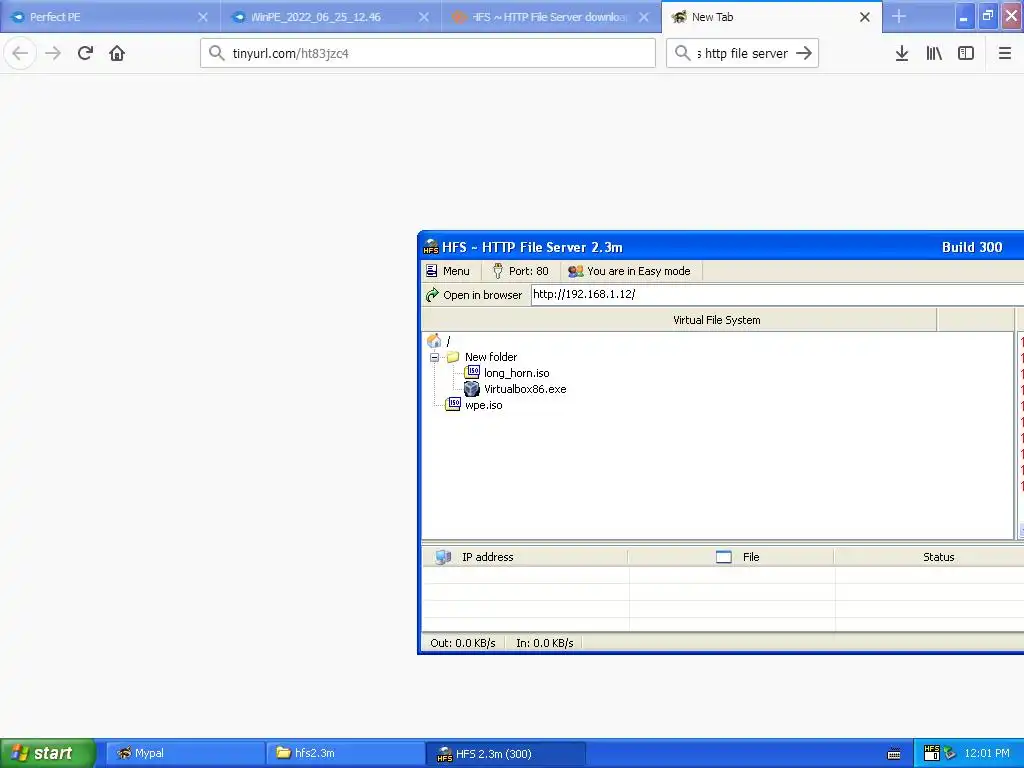This screenshot has height=768, width=1024.
Task: Click the browser forward arrow
Action: click(53, 54)
